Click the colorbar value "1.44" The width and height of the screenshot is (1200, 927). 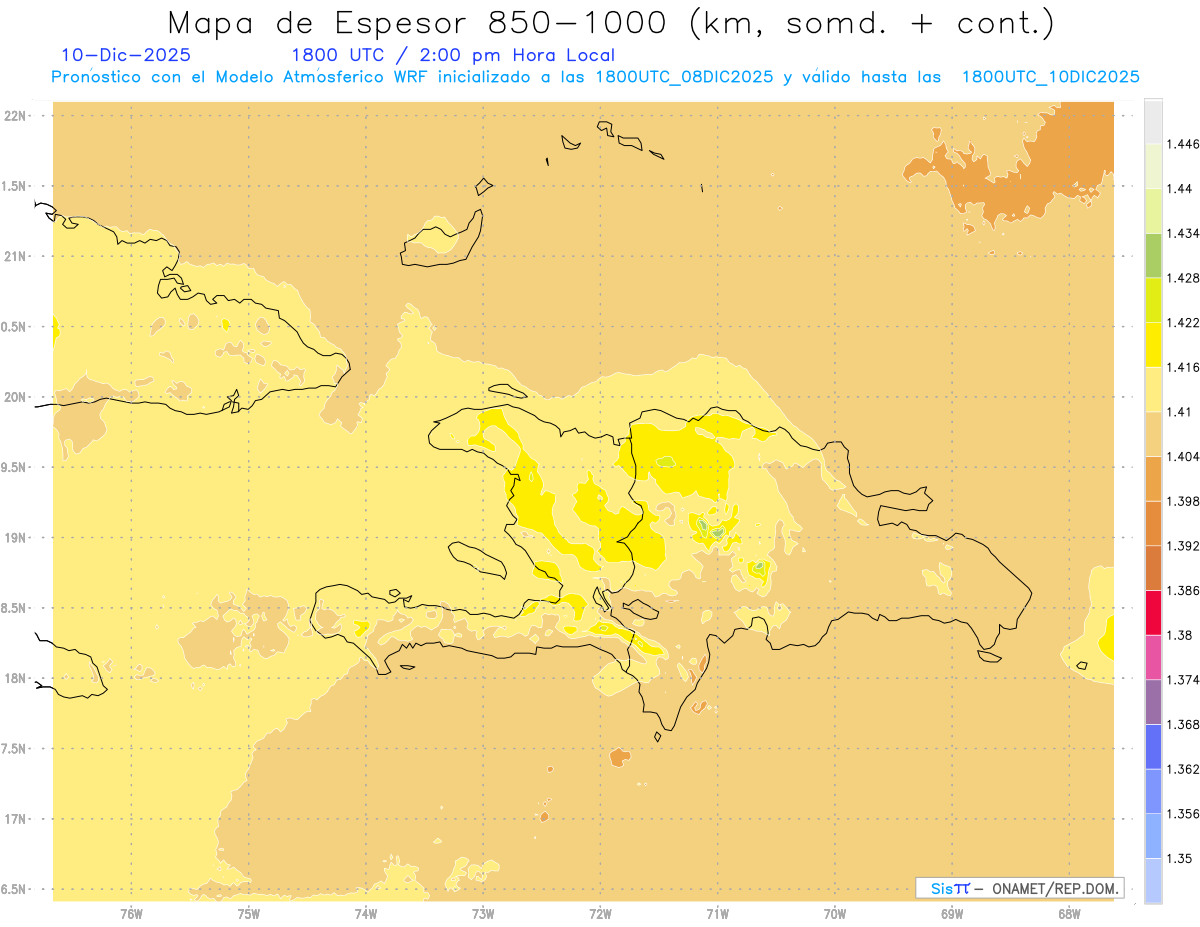[1181, 189]
